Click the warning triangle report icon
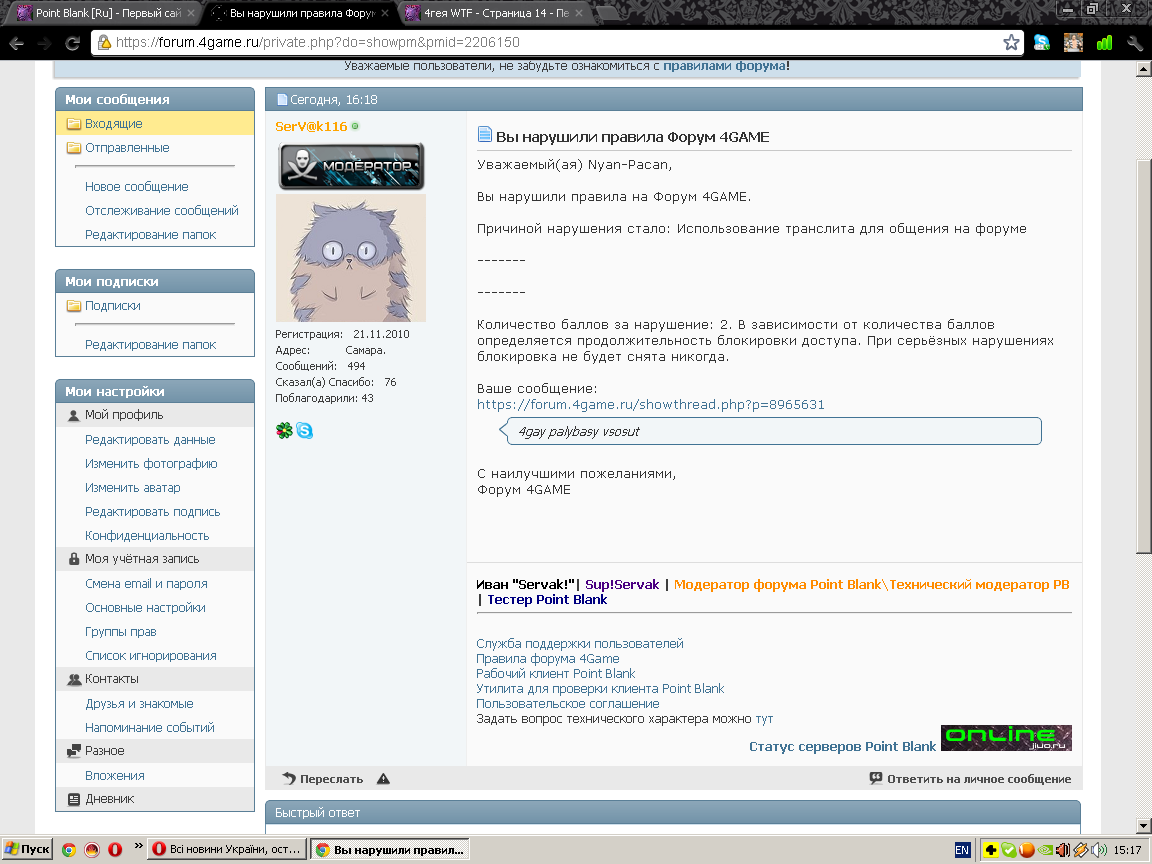The height and width of the screenshot is (864, 1152). [383, 779]
